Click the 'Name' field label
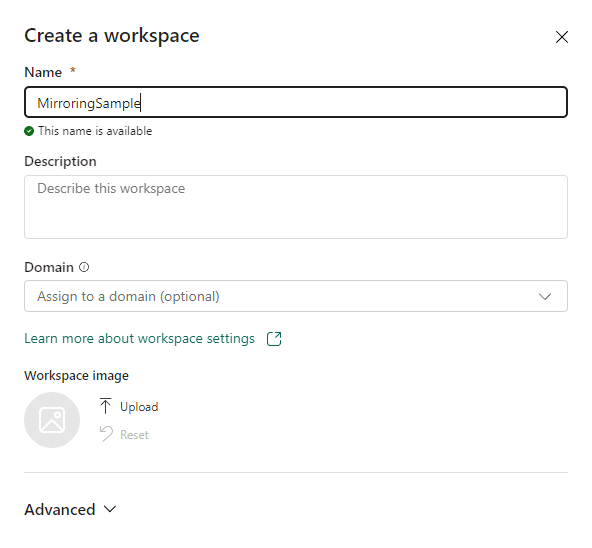Viewport: 592px width, 548px height. 43,72
